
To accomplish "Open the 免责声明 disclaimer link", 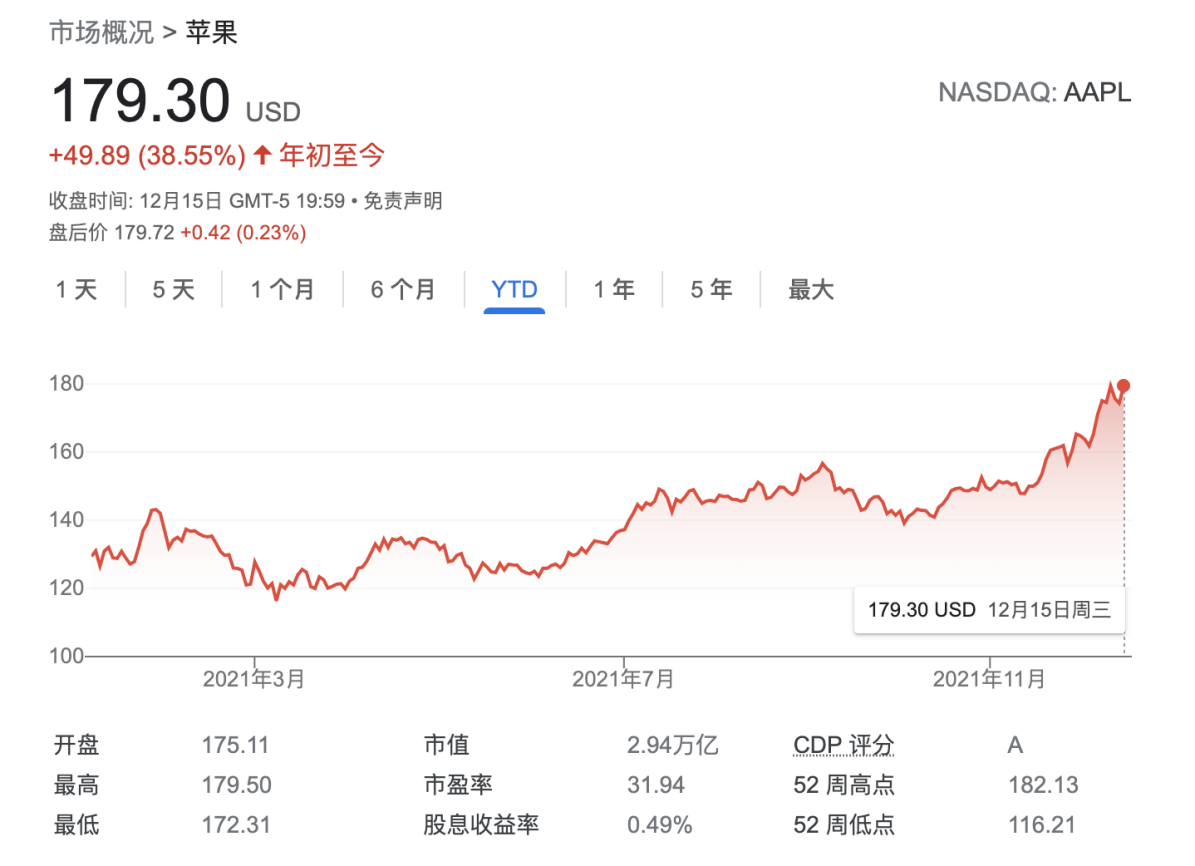I will click(402, 201).
